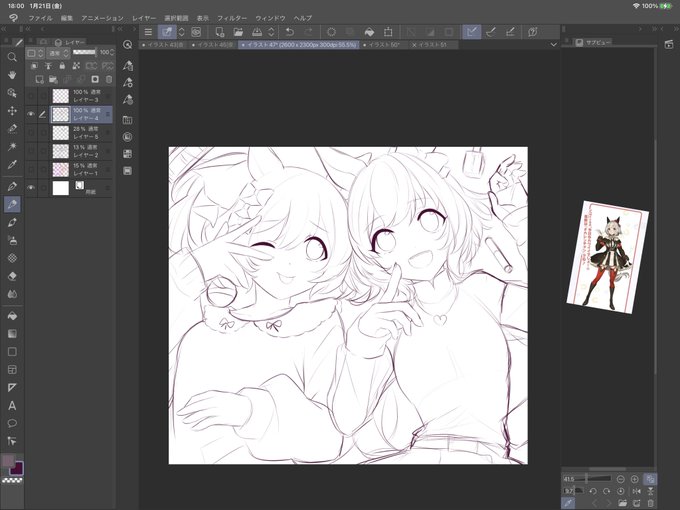Open save options dropdown arrows
The height and width of the screenshot is (510, 680).
point(271,32)
